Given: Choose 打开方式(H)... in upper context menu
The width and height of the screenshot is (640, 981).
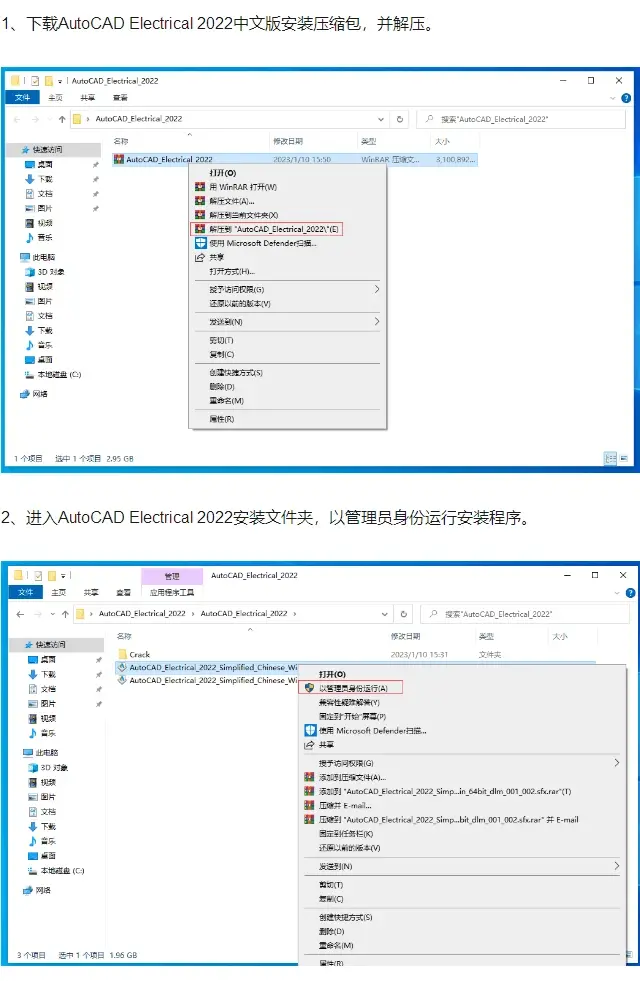Looking at the screenshot, I should [232, 272].
